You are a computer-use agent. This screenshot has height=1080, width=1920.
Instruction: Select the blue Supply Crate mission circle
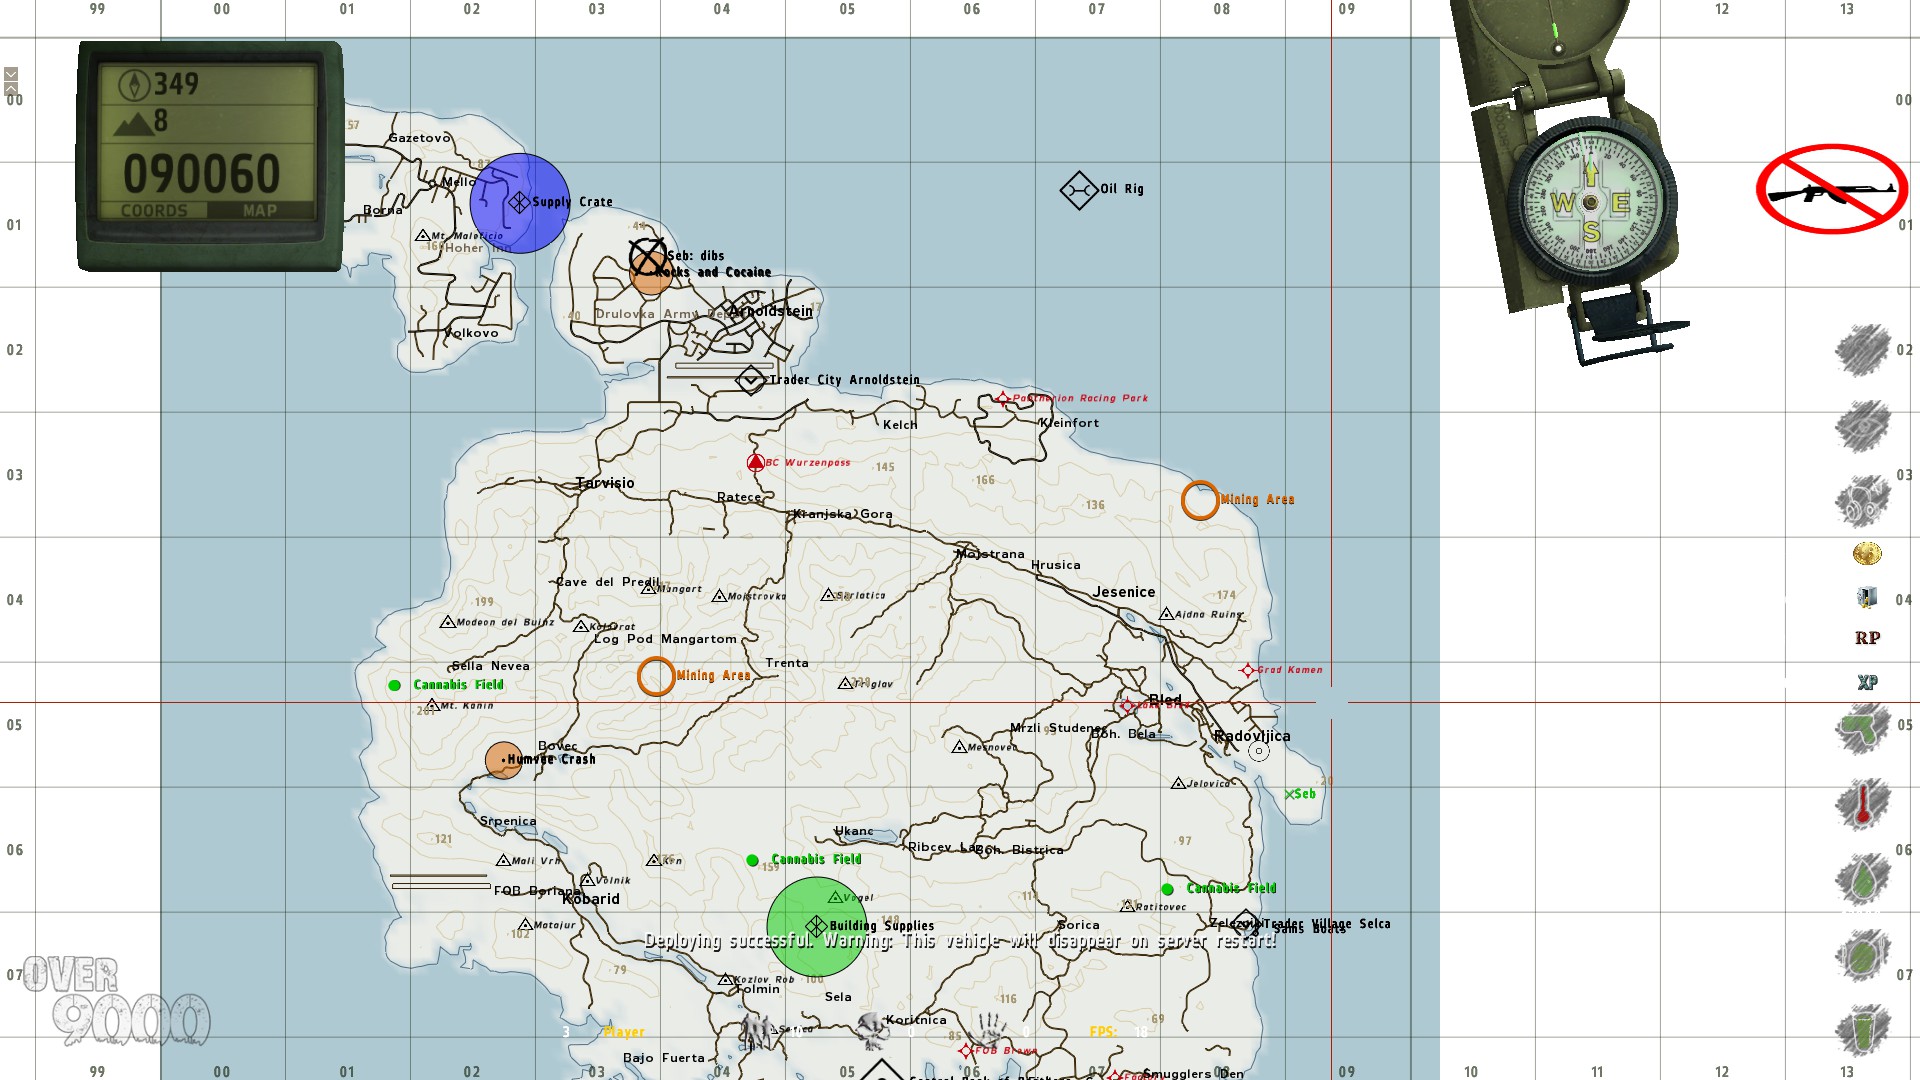(519, 203)
